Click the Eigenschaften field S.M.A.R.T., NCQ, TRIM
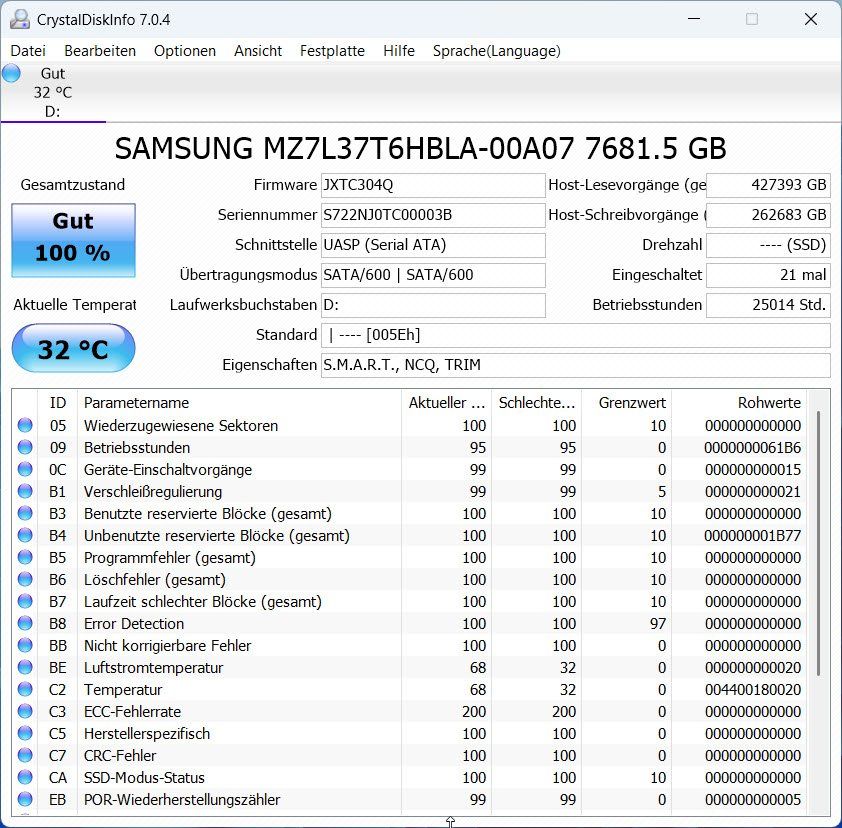 pos(576,365)
